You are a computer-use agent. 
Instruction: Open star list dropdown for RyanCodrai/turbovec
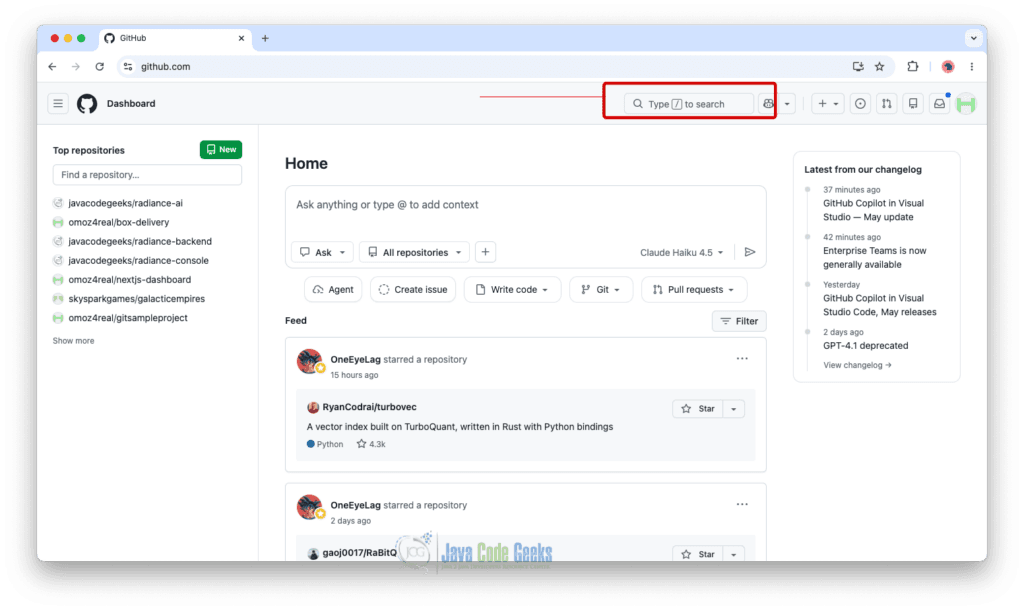coord(734,409)
